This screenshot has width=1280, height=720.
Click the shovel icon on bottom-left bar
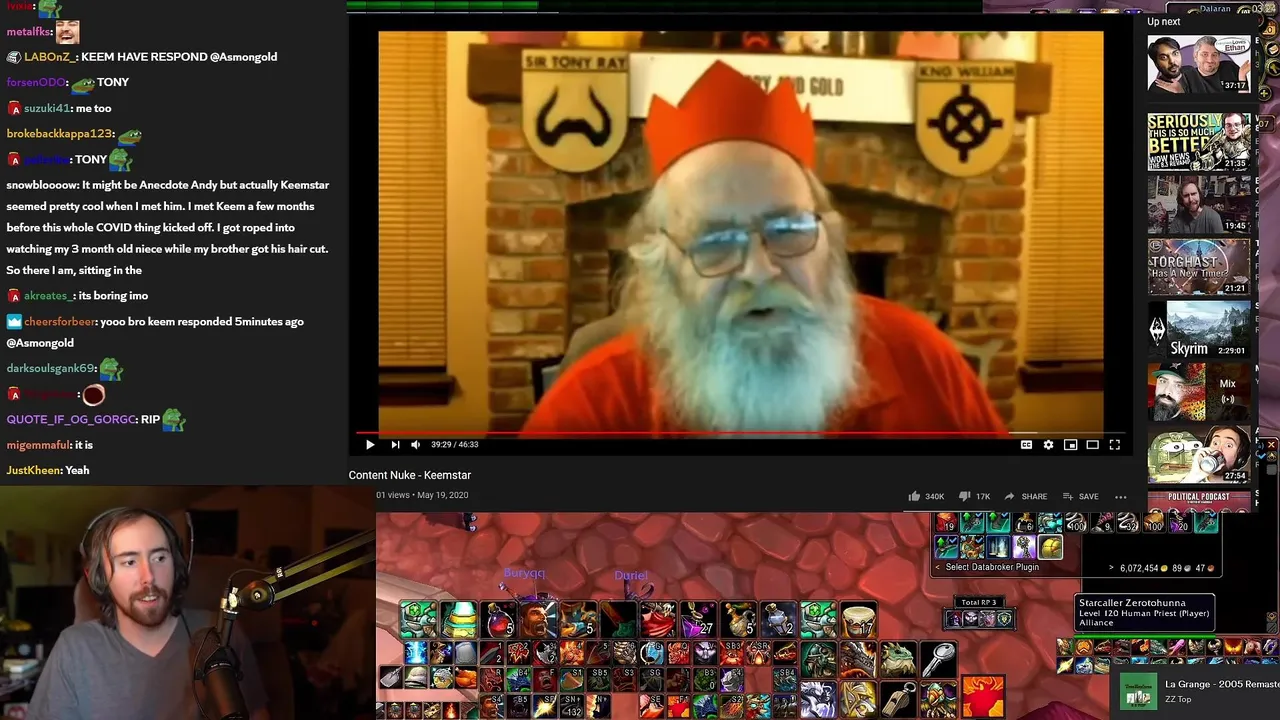click(x=392, y=679)
